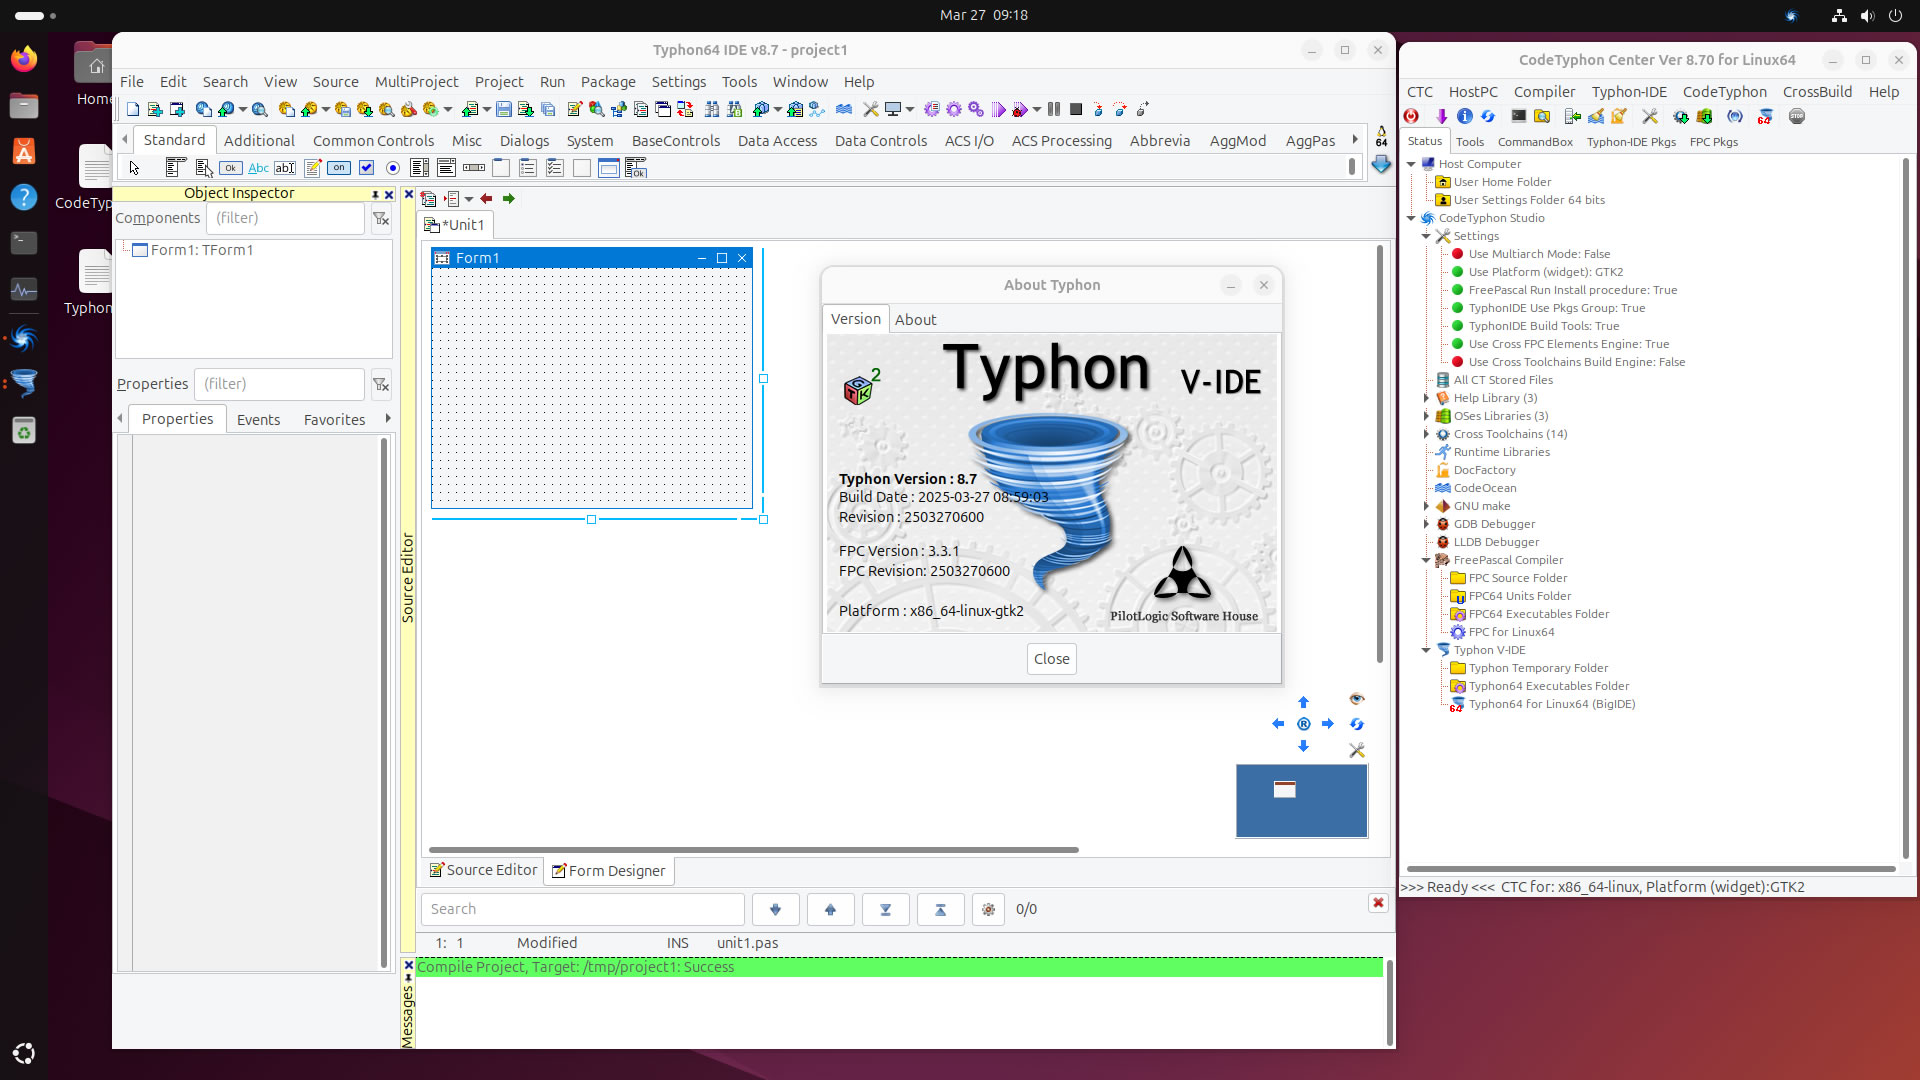
Task: Click the red back arrow above Unit1 tab
Action: [x=486, y=199]
